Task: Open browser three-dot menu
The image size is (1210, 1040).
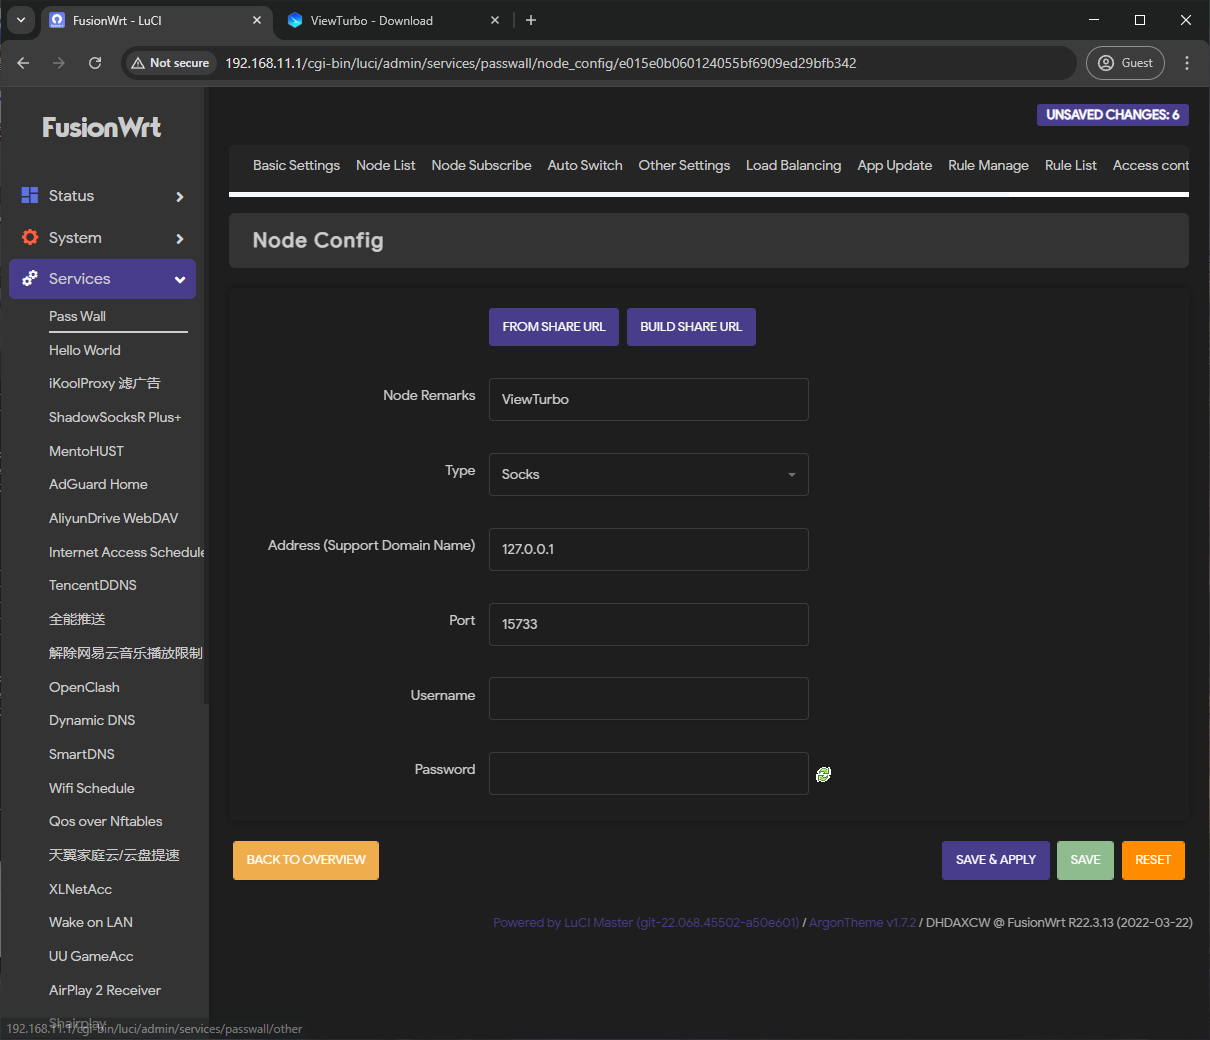Action: [x=1187, y=63]
